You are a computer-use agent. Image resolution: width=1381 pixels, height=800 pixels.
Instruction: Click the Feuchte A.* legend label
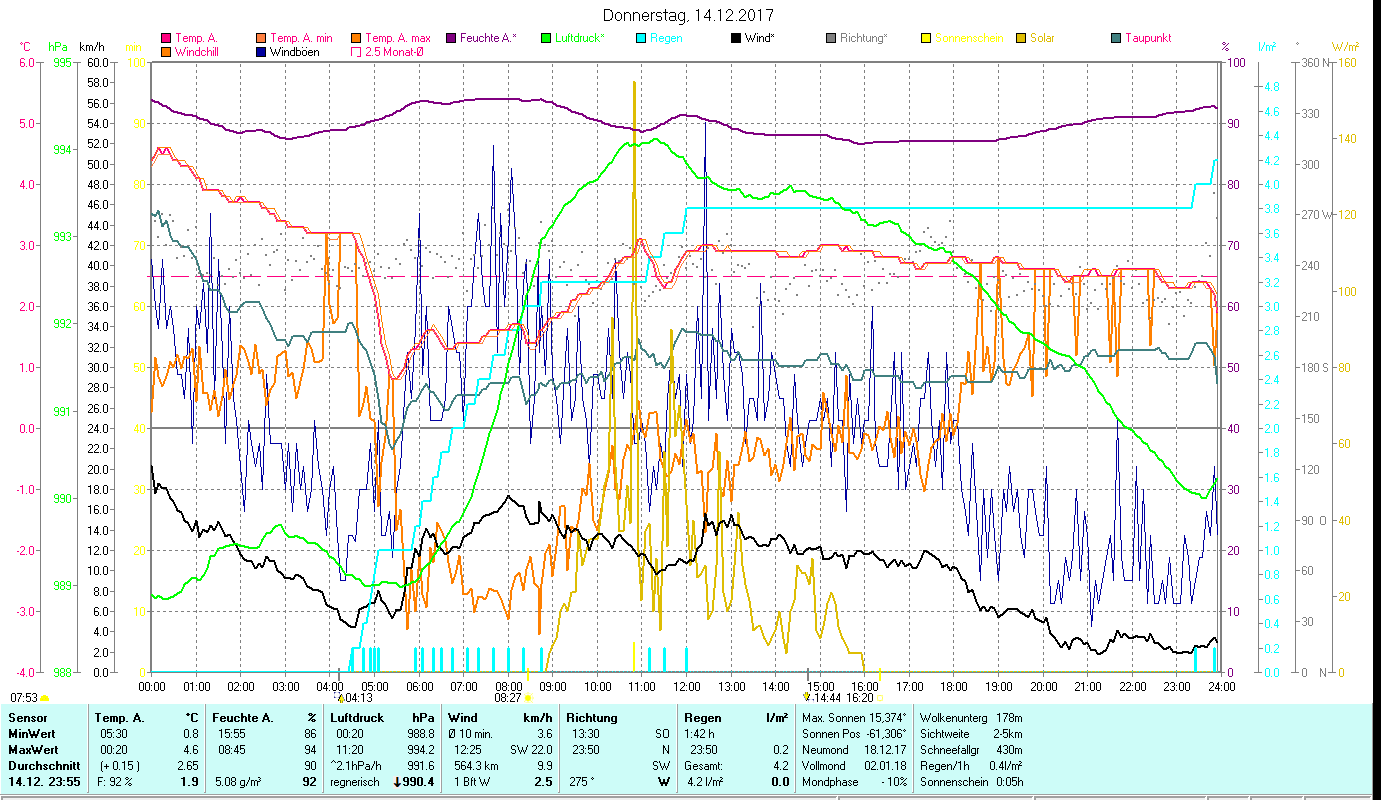489,38
